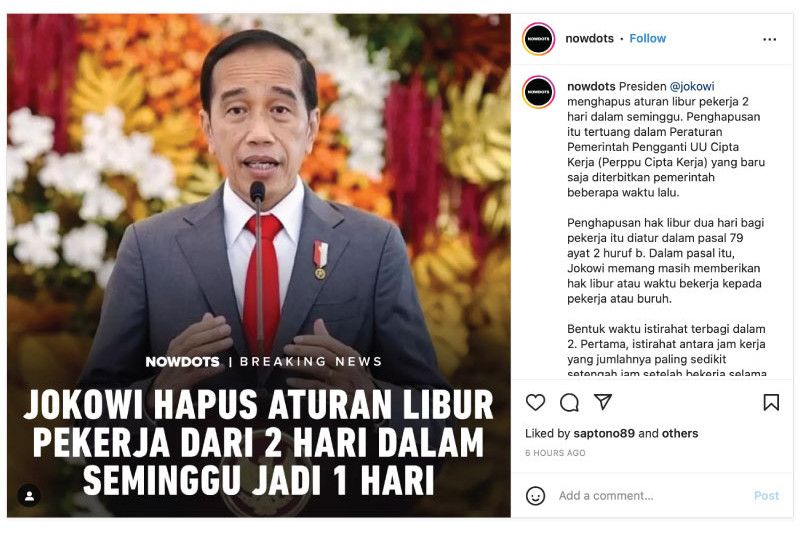Open nowdots avatar beside the caption
Image resolution: width=800 pixels, height=533 pixels.
(538, 92)
